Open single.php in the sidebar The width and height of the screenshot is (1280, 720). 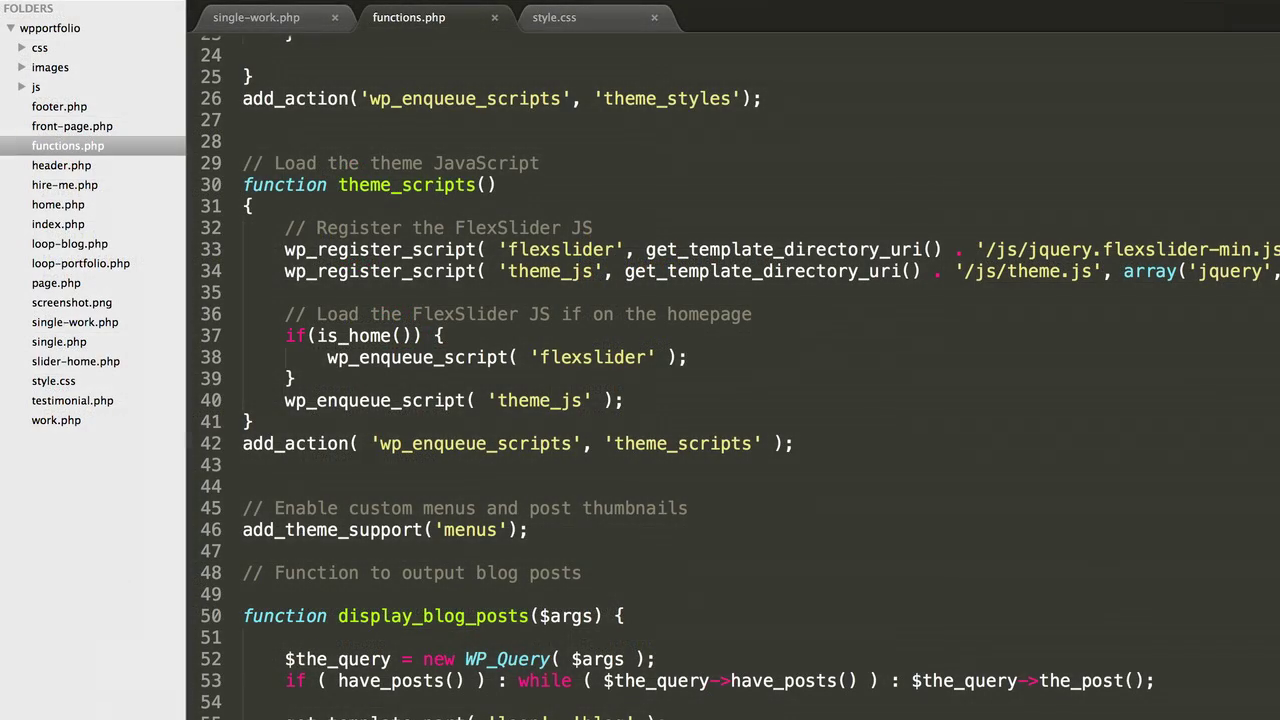coord(59,342)
